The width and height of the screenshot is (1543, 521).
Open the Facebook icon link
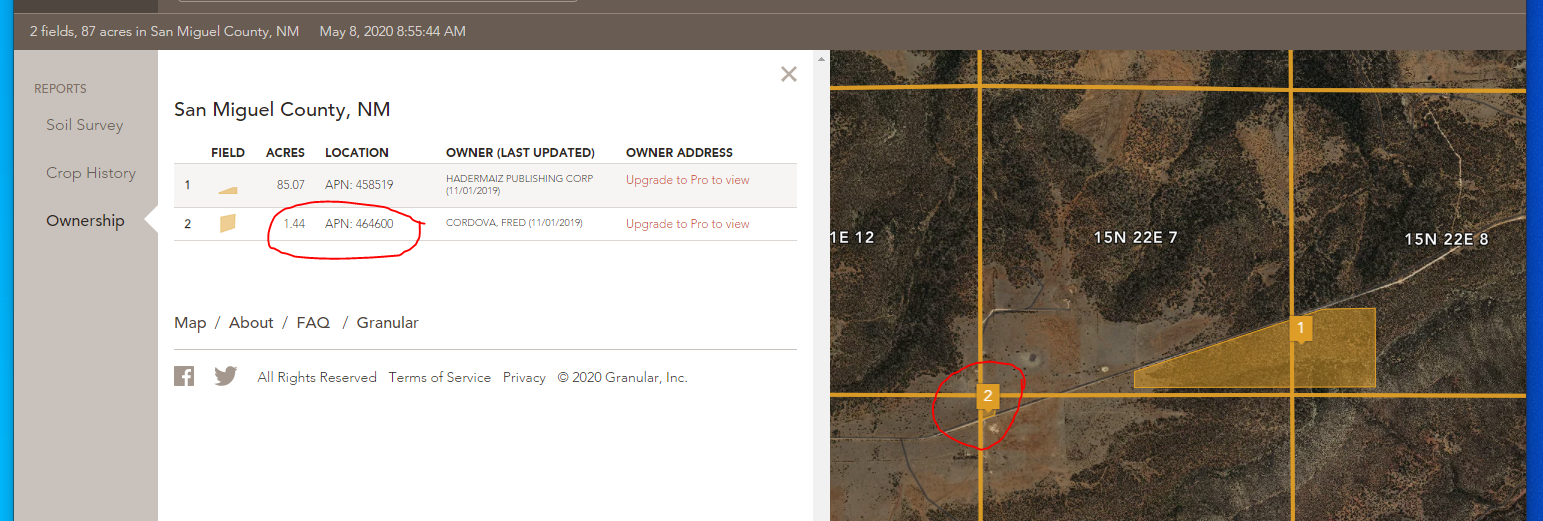(x=184, y=376)
